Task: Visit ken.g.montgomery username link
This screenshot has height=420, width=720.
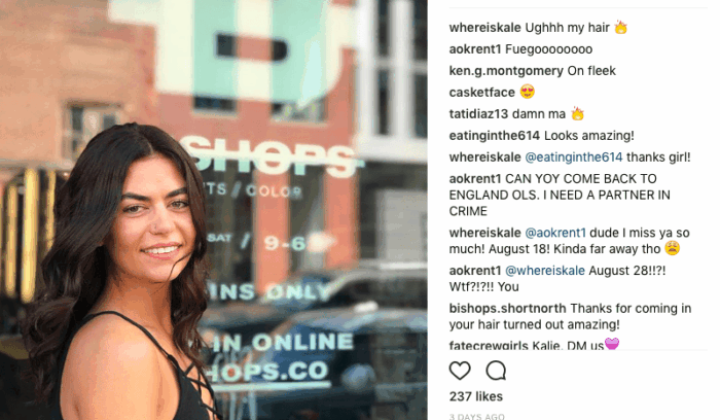Action: (x=506, y=71)
